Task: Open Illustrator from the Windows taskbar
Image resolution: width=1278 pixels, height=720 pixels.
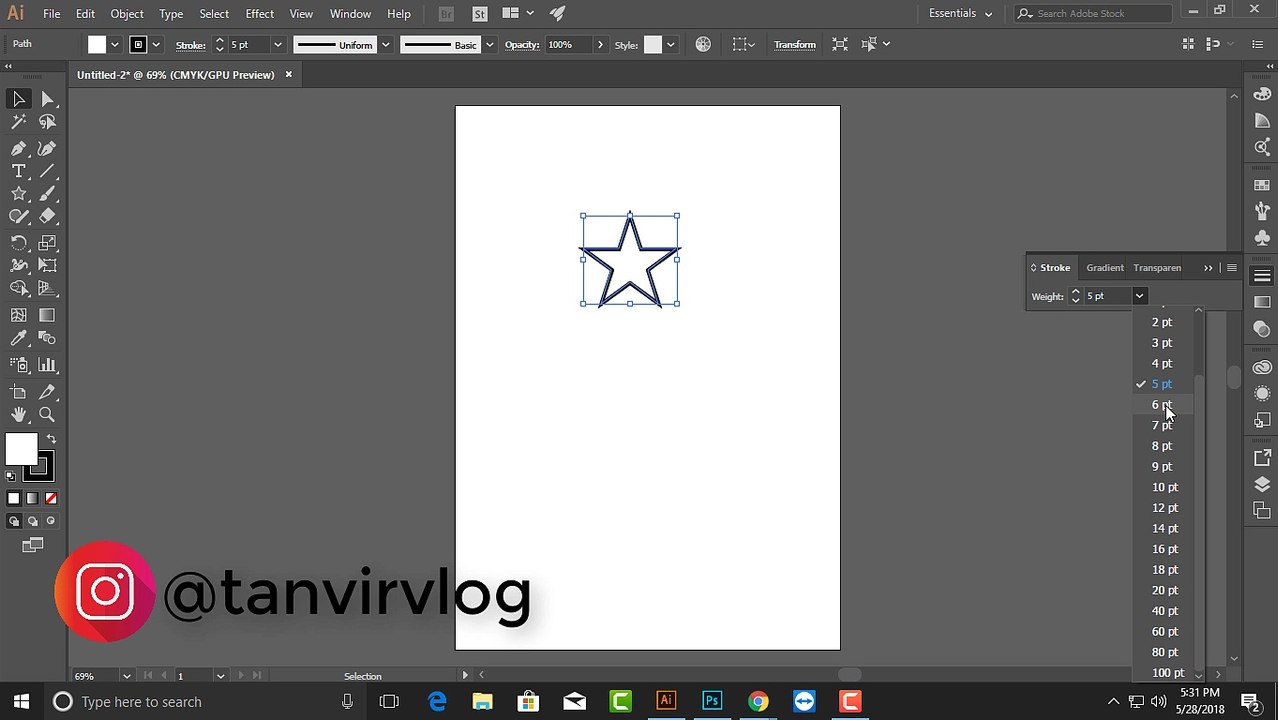Action: pos(666,701)
